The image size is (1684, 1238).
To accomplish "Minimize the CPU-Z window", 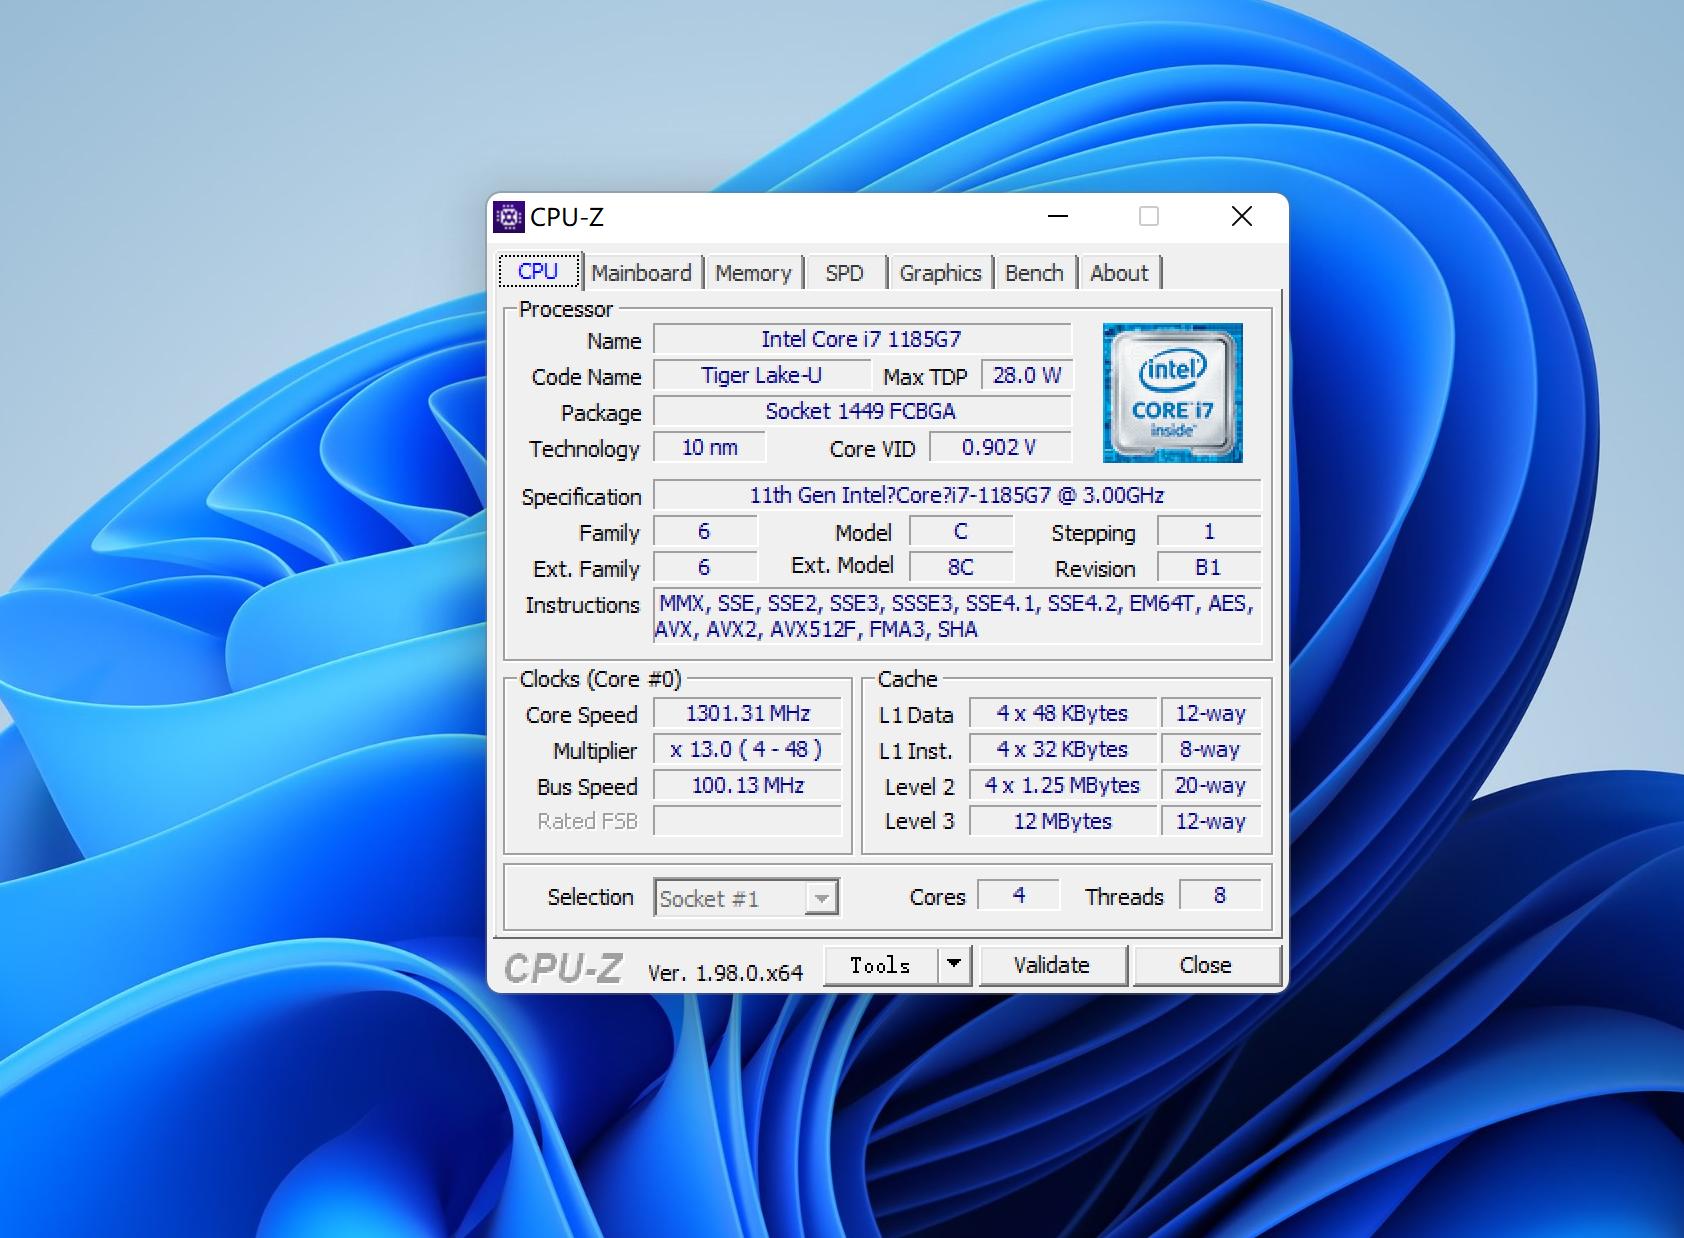I will point(1058,217).
